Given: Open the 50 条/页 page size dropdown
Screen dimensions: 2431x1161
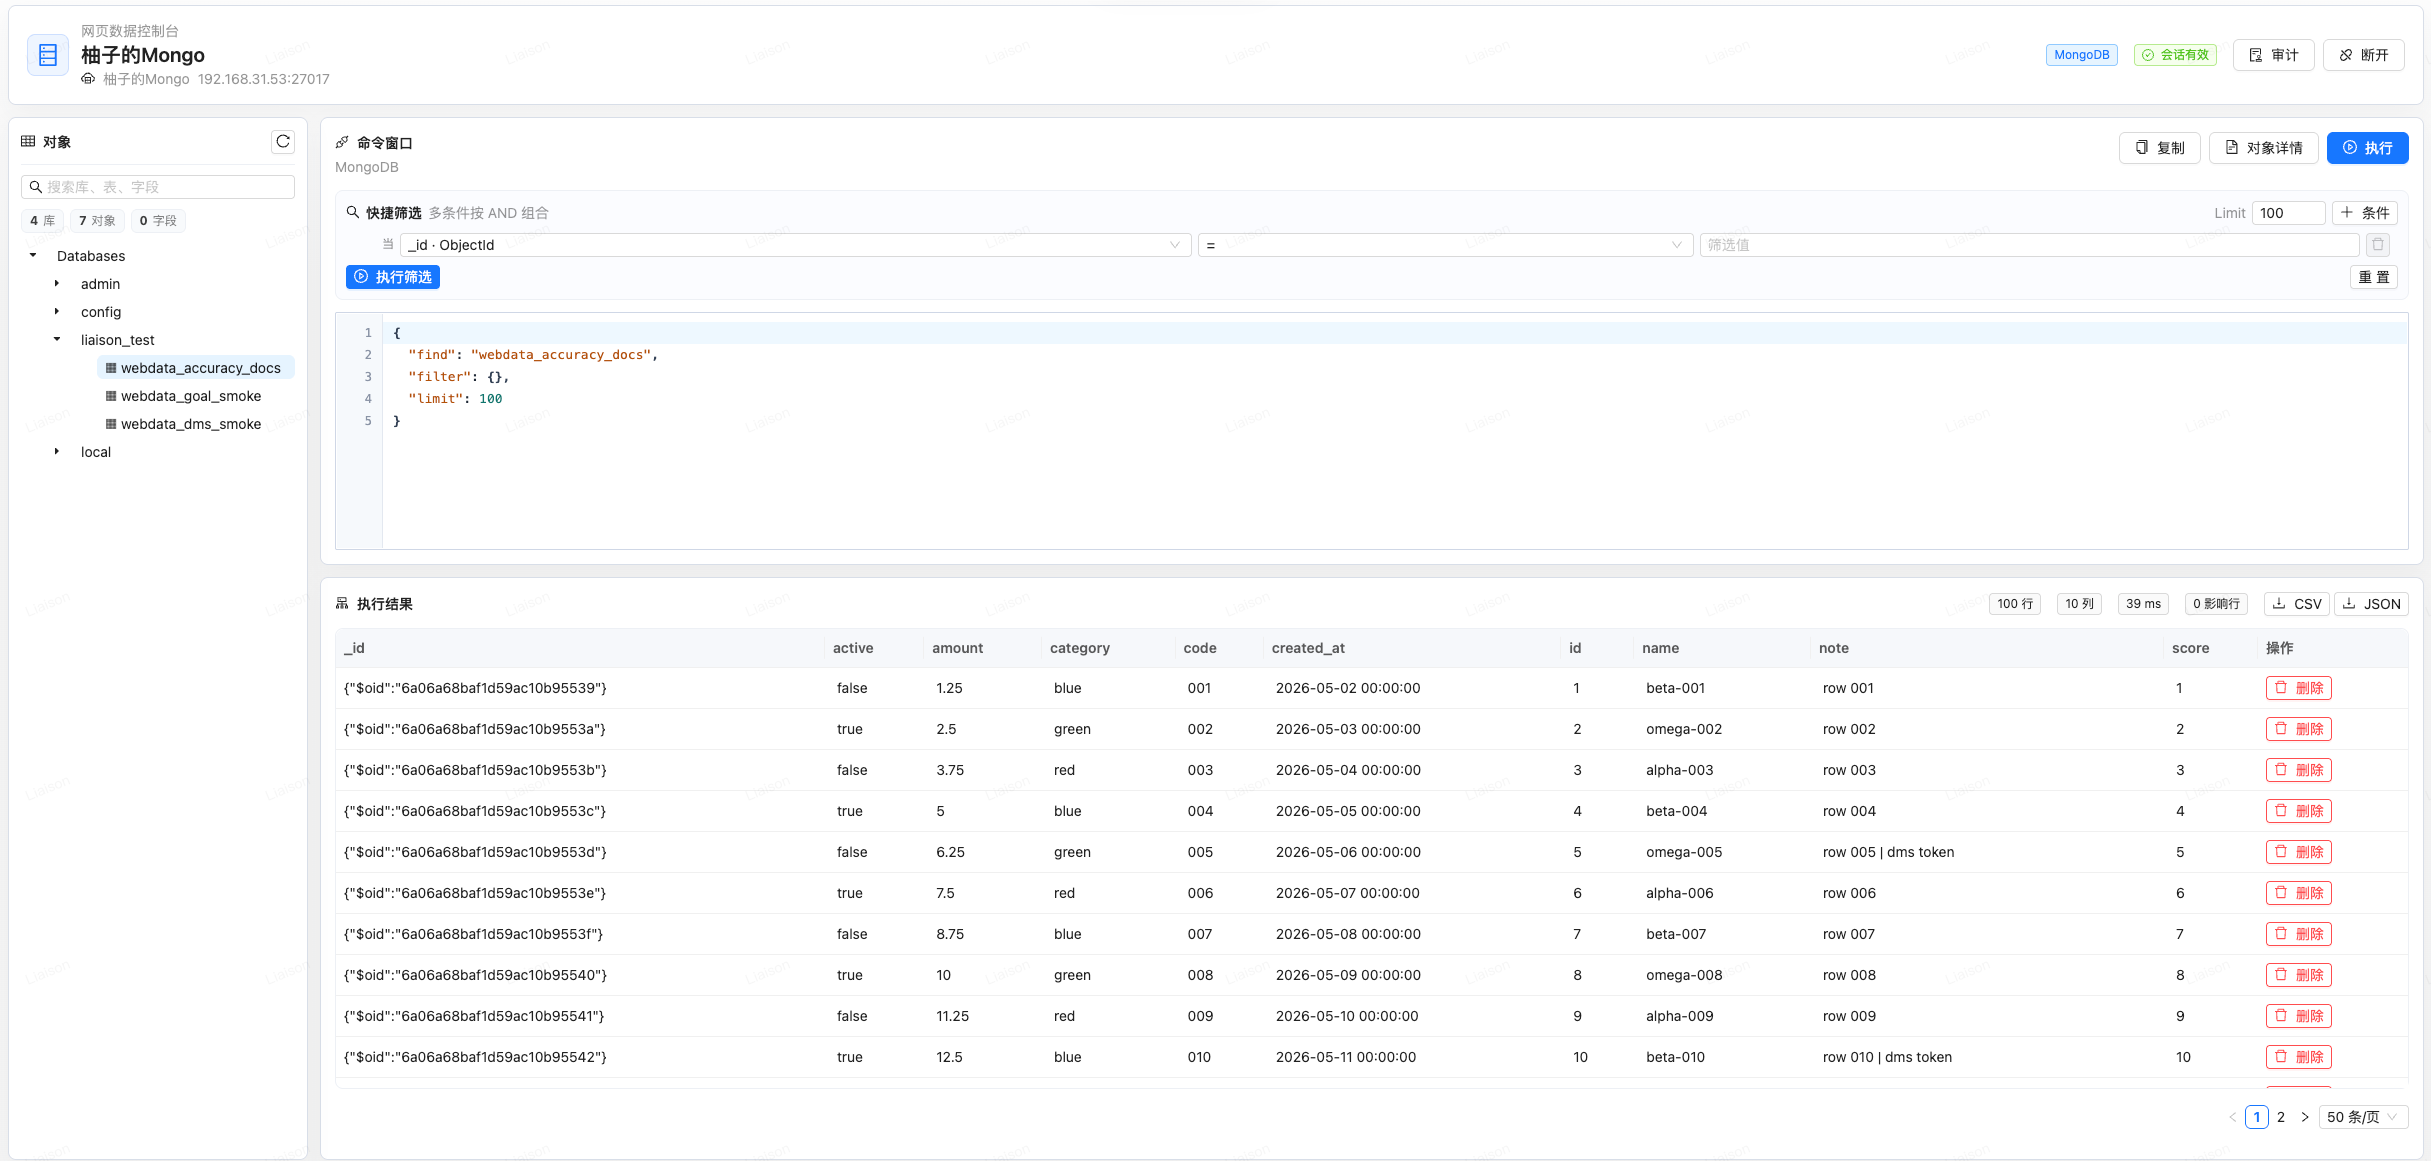Looking at the screenshot, I should (2364, 1117).
